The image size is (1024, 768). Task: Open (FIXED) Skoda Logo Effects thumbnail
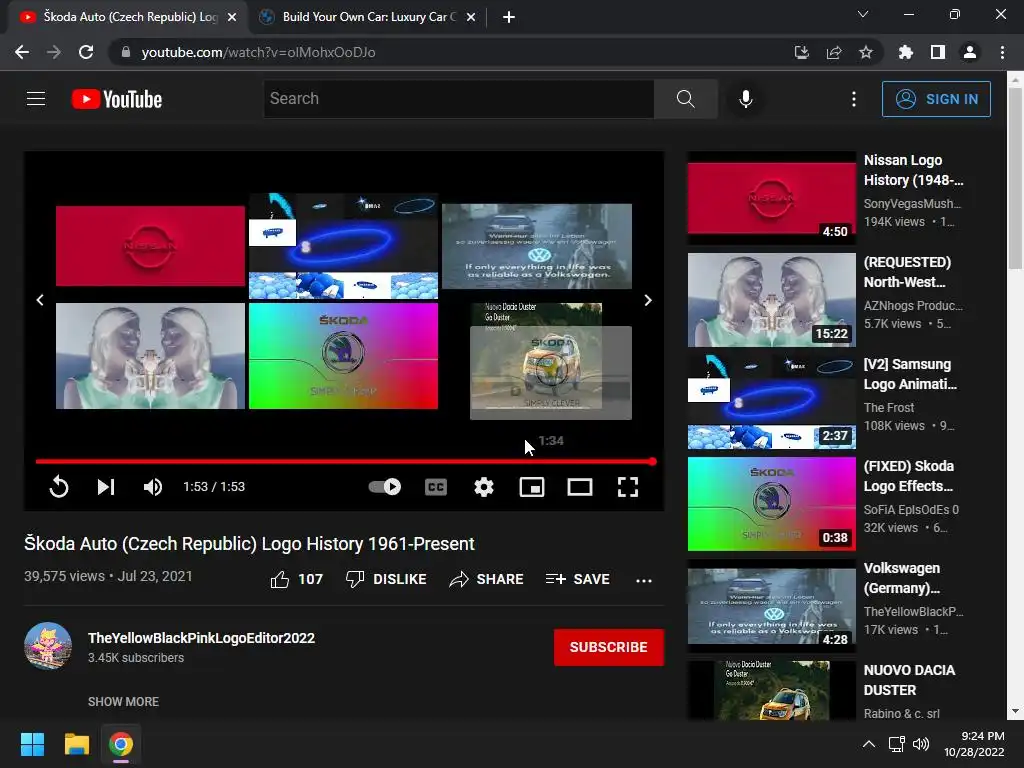[771, 504]
